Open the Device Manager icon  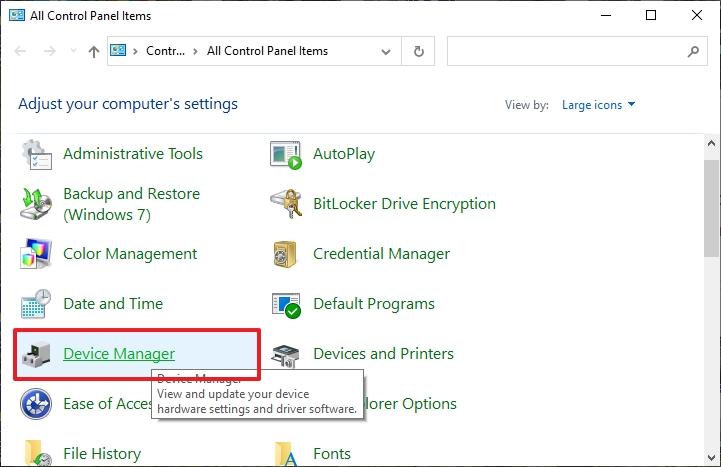point(36,354)
